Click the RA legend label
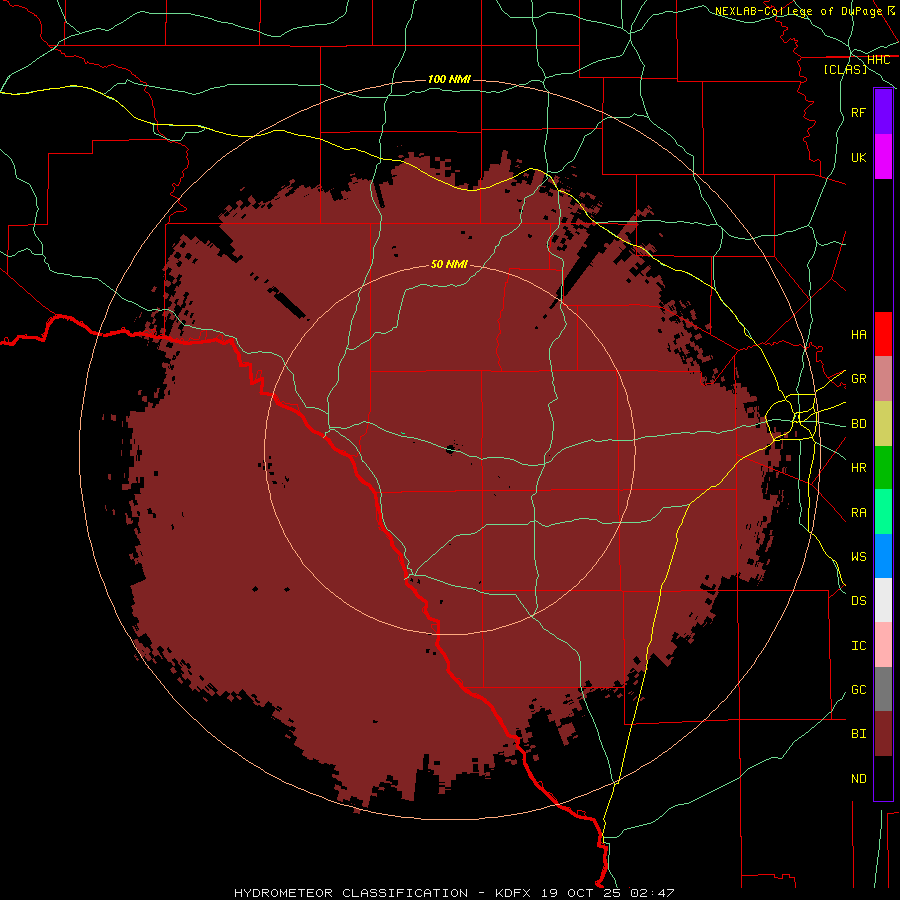This screenshot has width=900, height=900. 859,513
